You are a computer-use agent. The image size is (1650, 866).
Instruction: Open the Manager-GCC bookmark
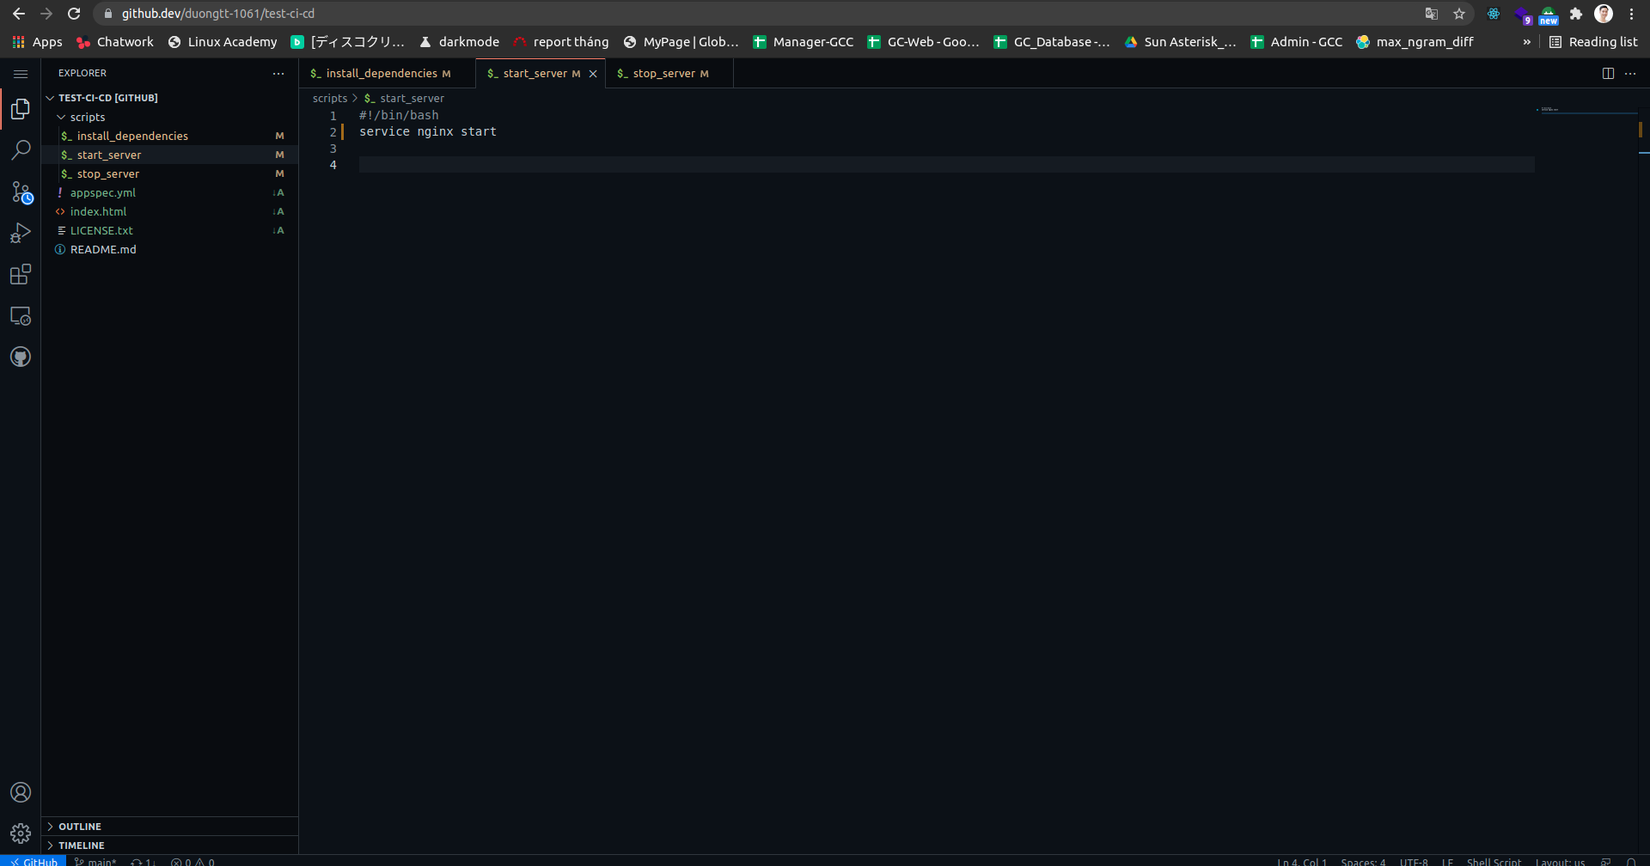point(803,42)
